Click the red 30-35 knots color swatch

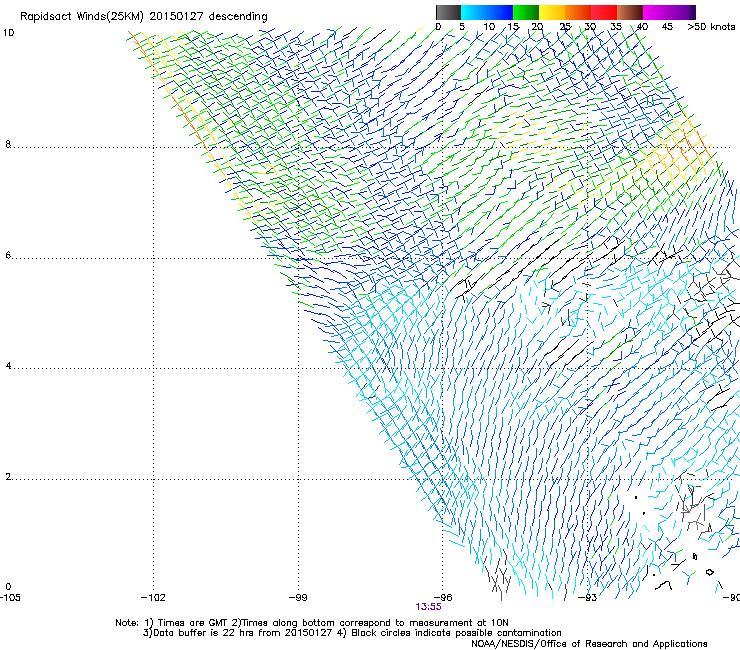coord(604,12)
